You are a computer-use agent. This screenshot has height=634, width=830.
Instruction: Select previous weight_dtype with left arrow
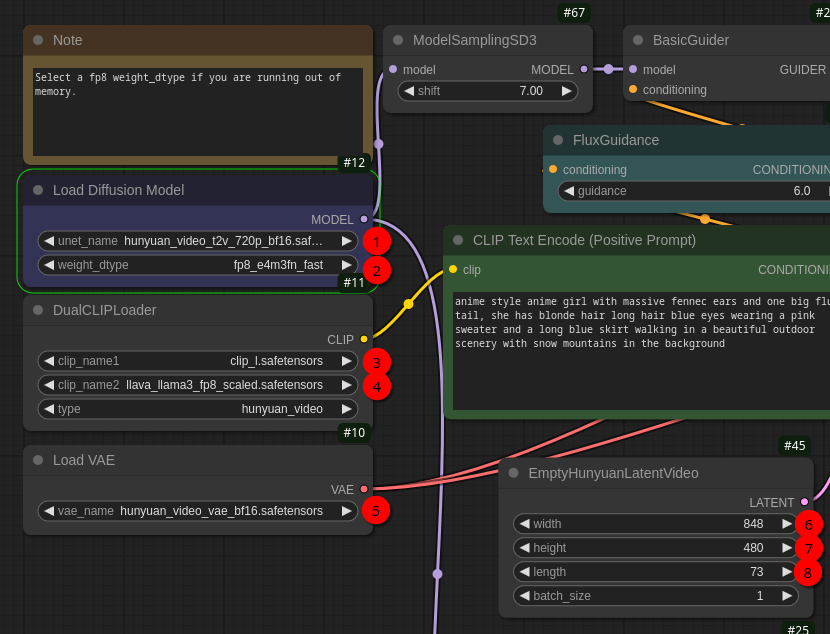coord(49,265)
